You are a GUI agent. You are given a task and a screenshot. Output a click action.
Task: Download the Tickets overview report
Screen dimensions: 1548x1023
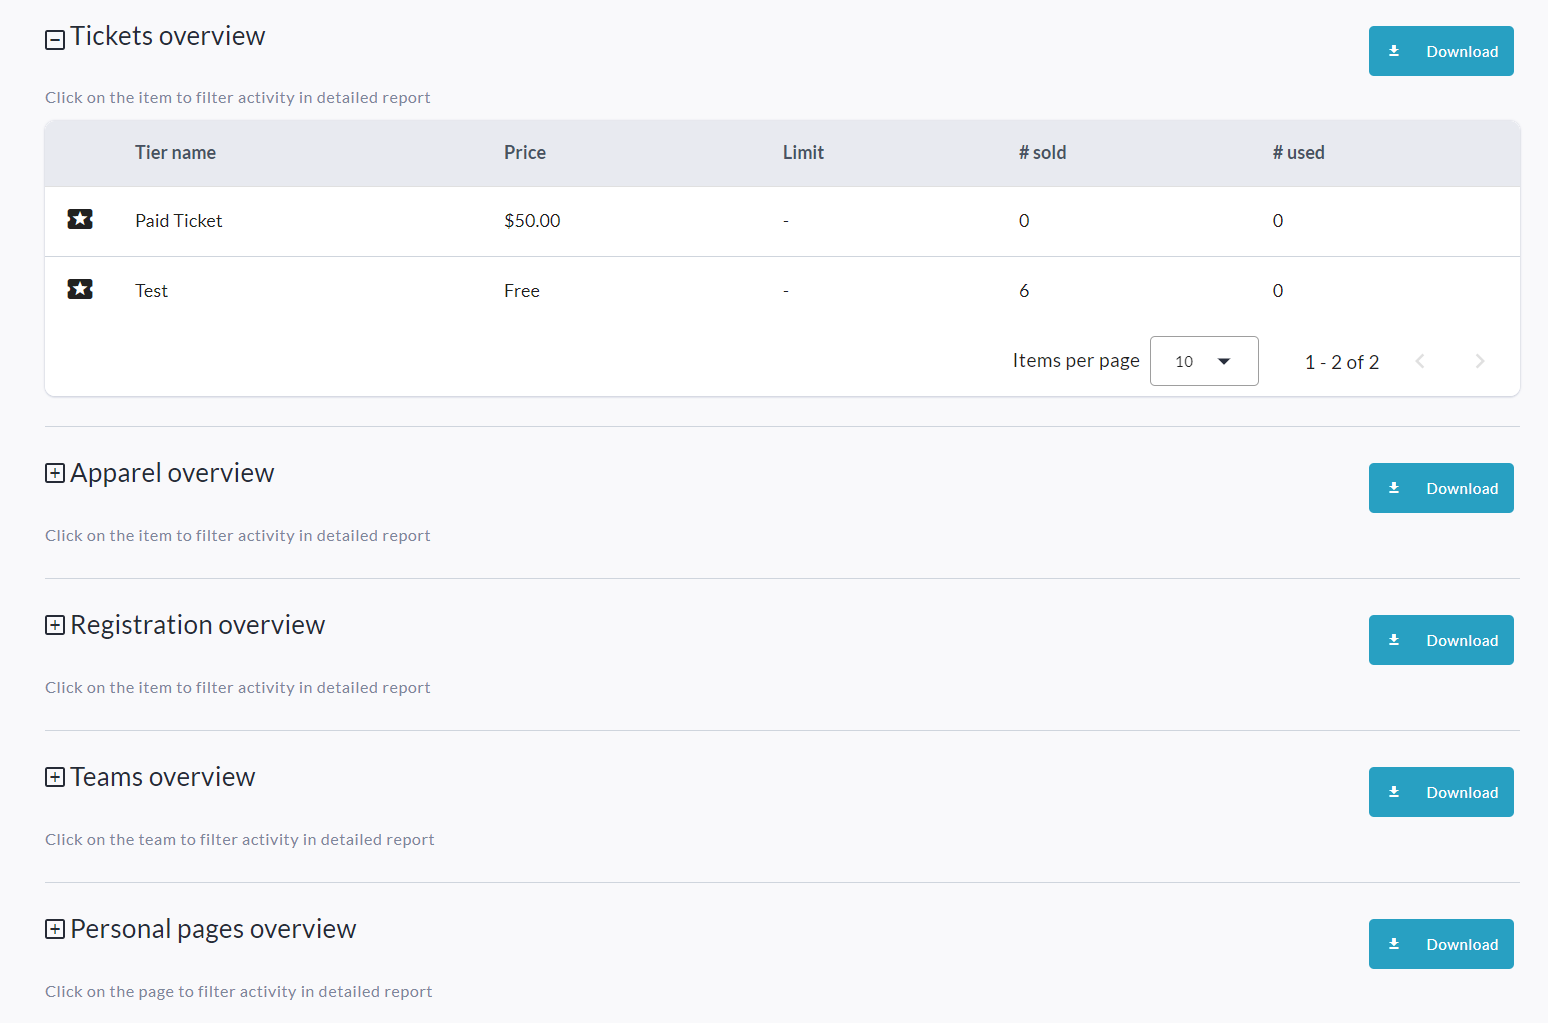pos(1440,51)
